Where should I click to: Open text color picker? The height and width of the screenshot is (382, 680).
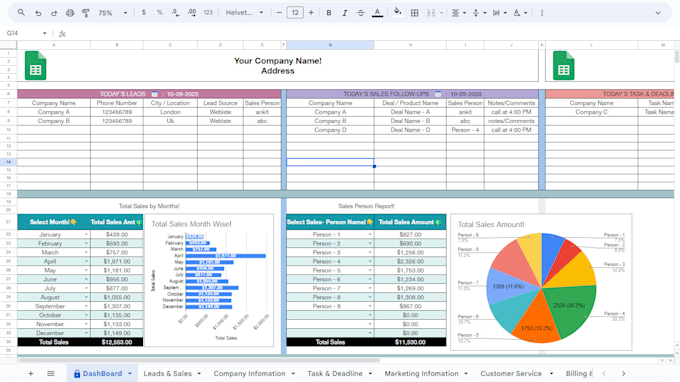pos(378,13)
